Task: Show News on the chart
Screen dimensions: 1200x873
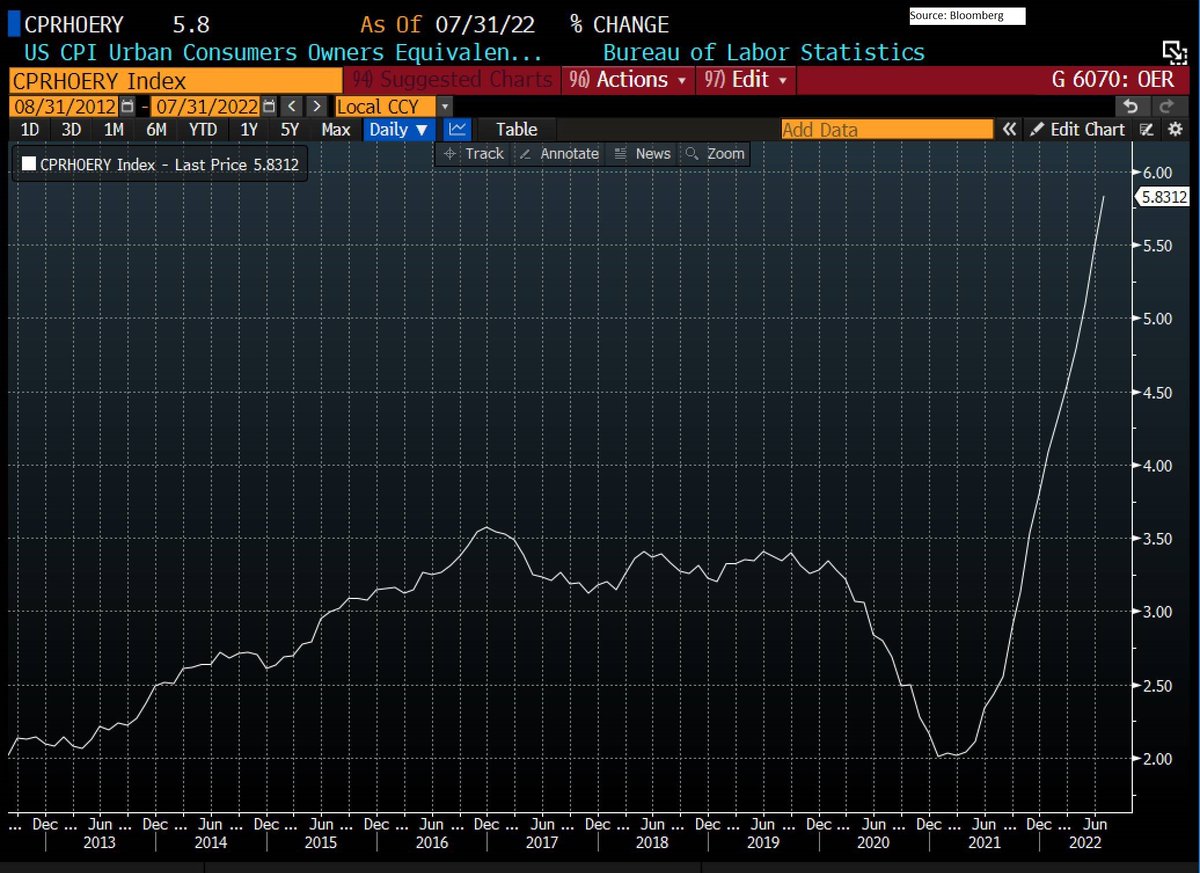Action: [x=642, y=153]
